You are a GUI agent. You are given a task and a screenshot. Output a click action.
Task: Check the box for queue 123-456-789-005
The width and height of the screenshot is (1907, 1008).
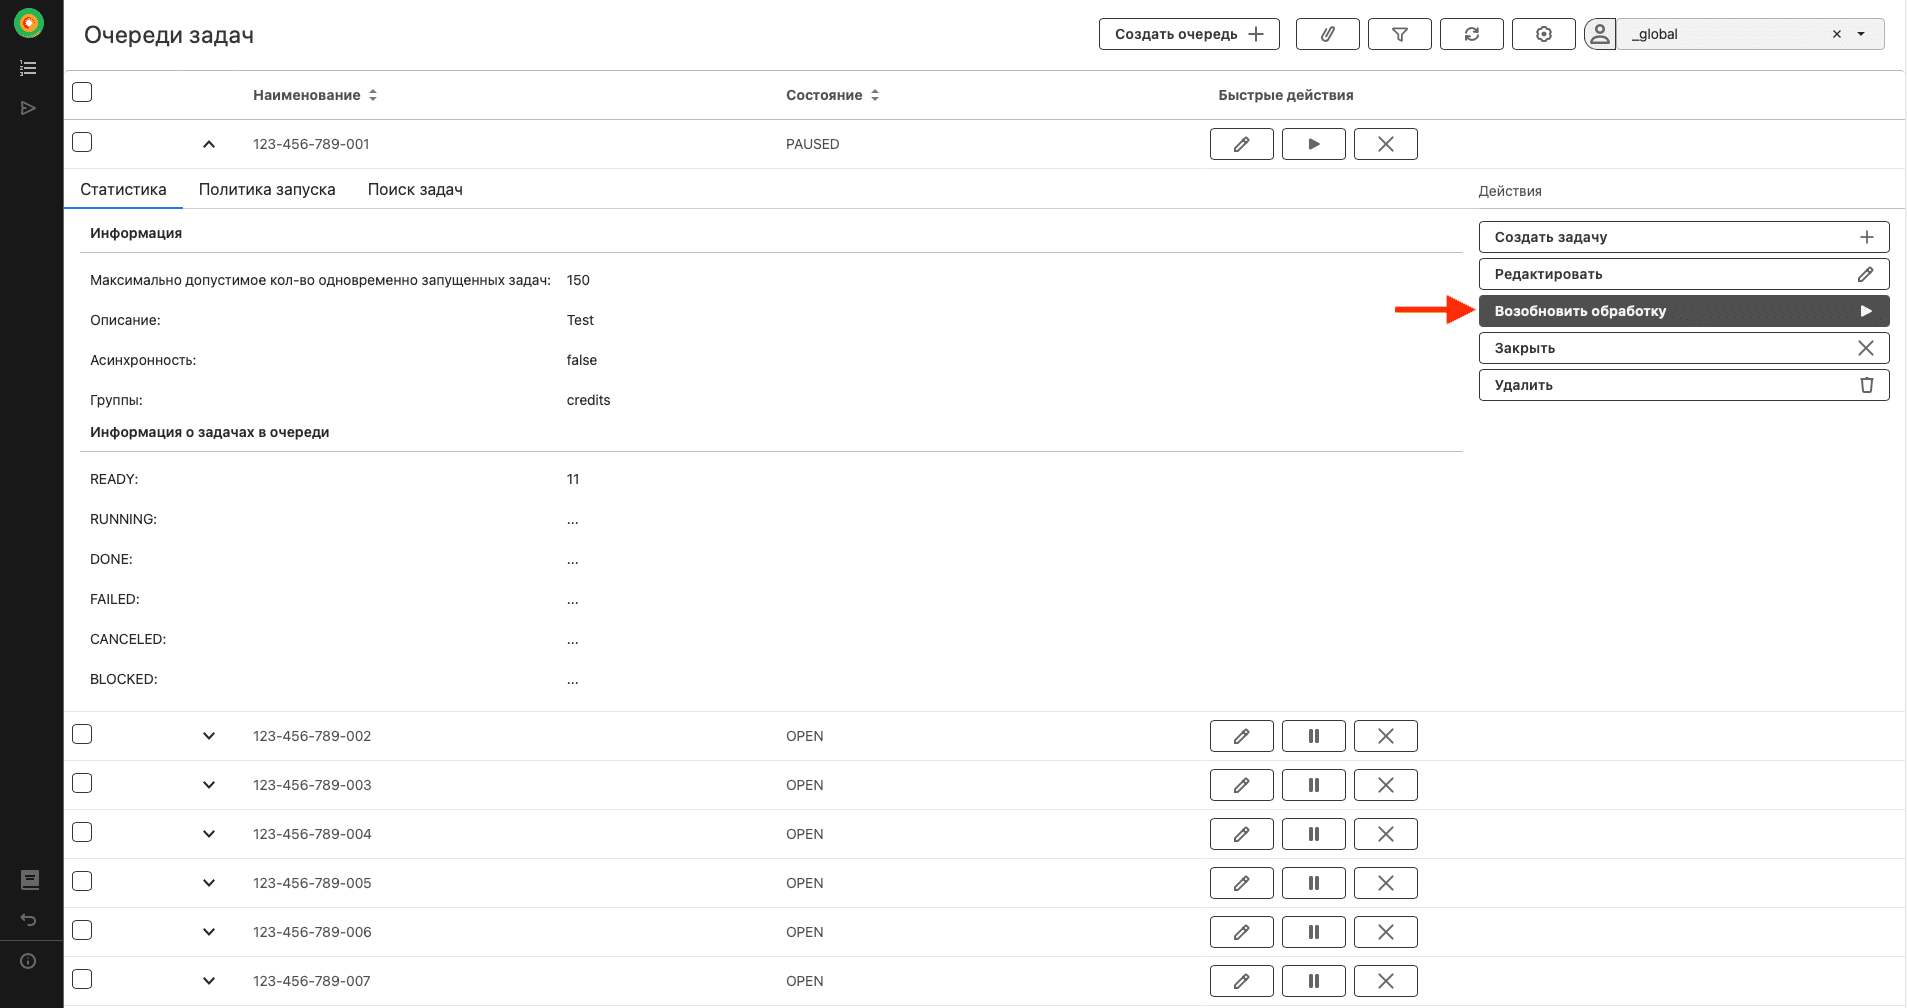point(82,882)
